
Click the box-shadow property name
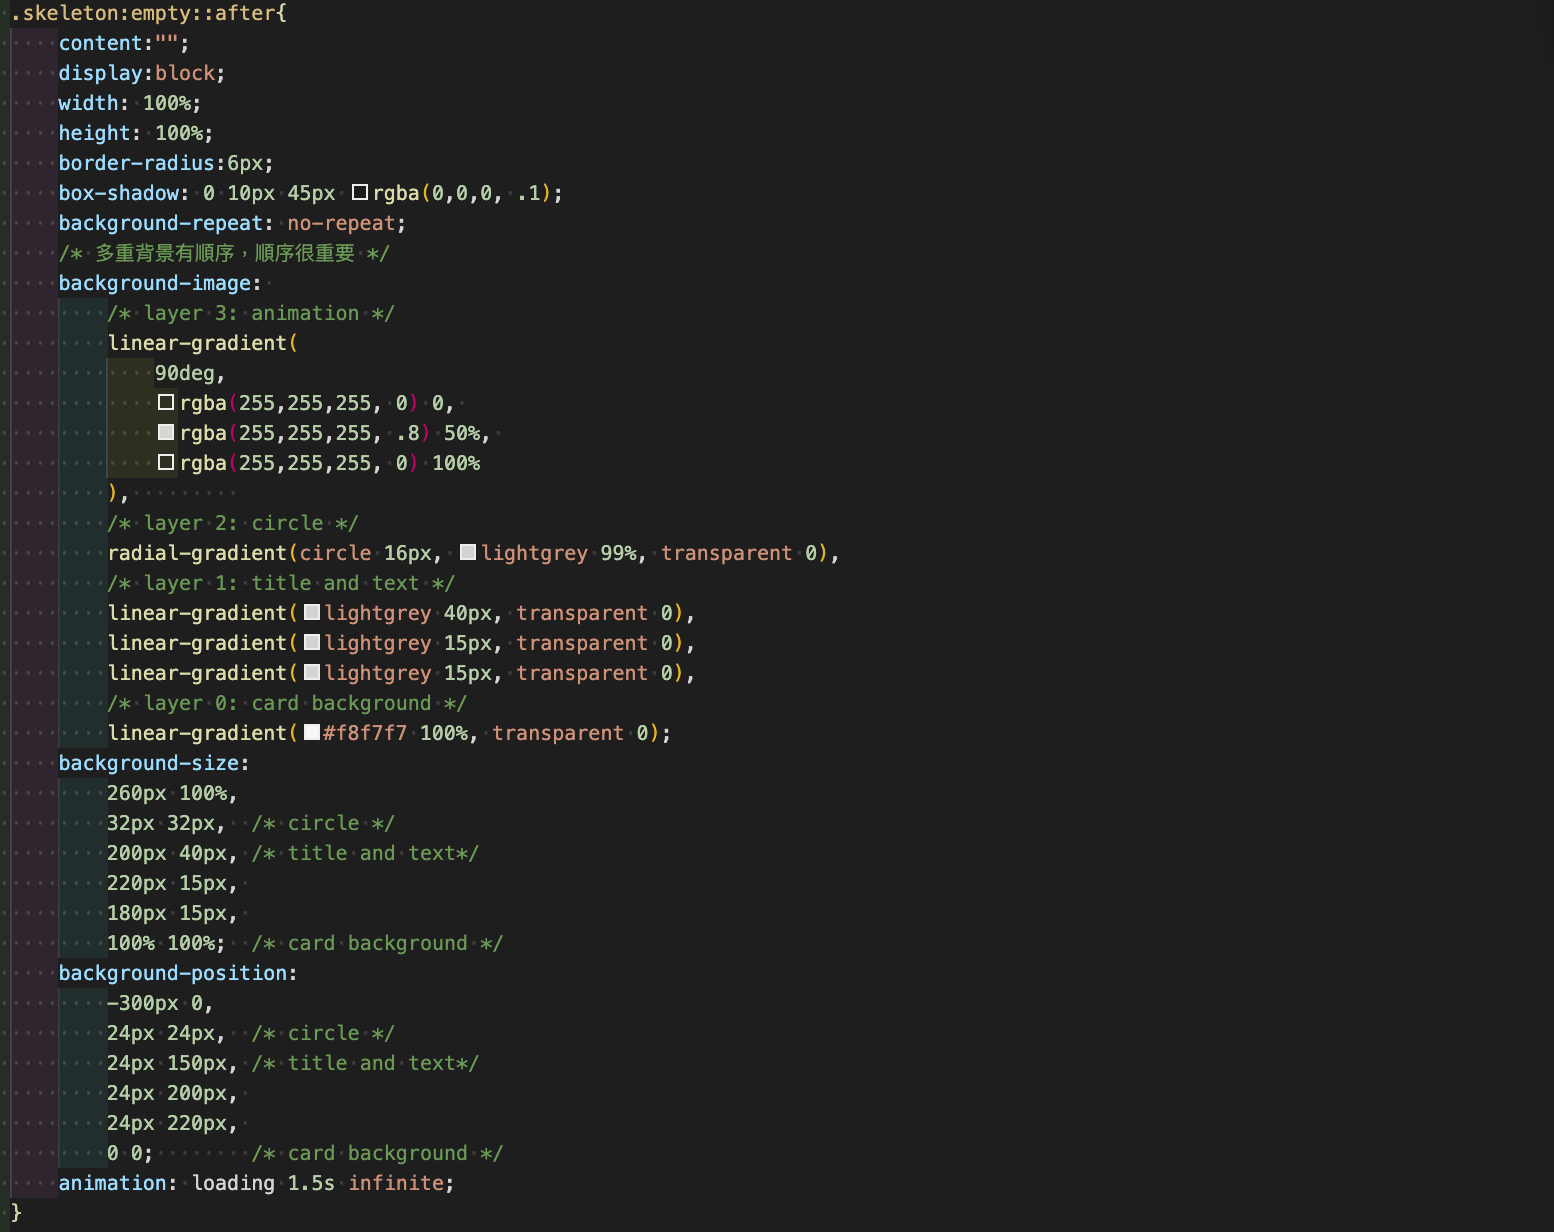pos(118,193)
